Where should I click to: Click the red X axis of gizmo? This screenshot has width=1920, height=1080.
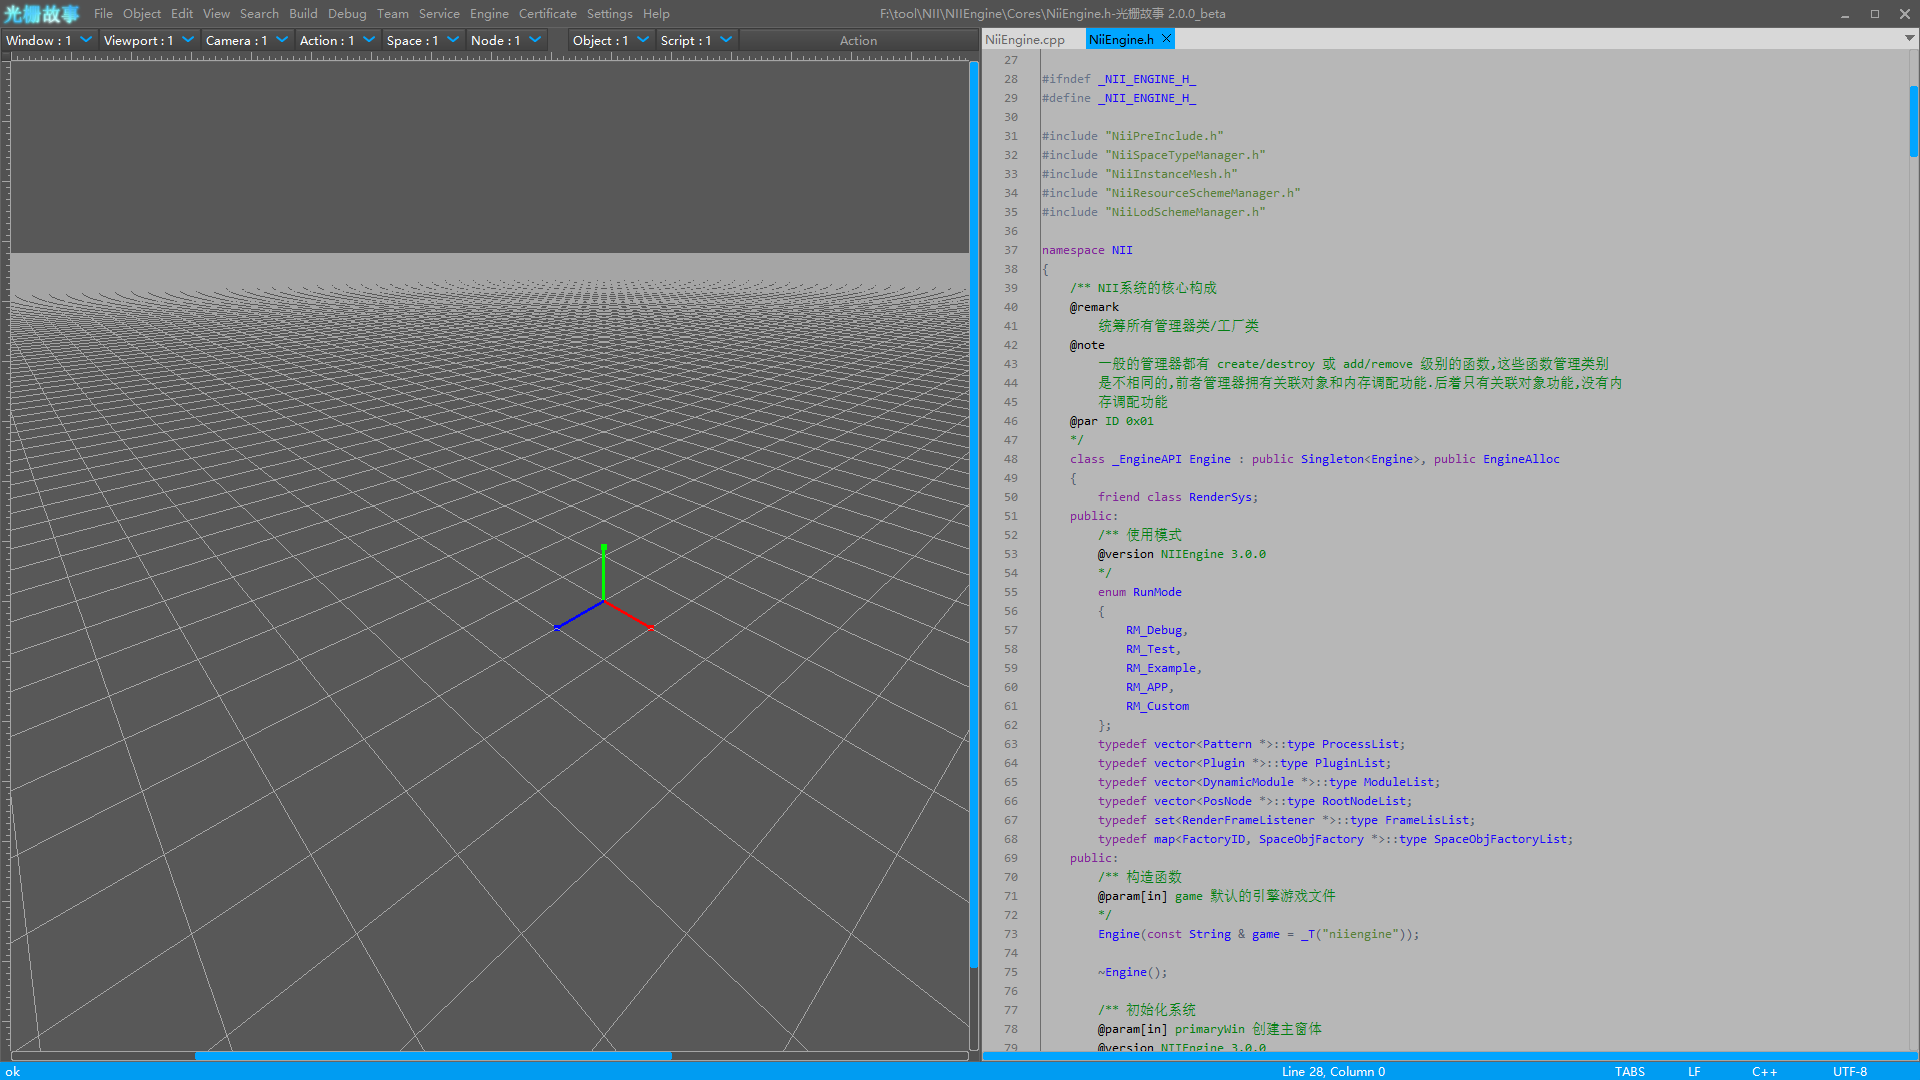pyautogui.click(x=629, y=615)
